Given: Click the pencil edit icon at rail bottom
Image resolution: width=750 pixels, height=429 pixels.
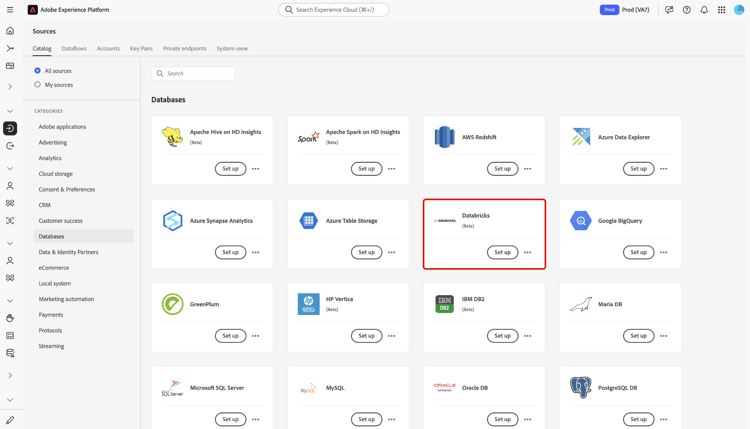Looking at the screenshot, I should pos(10,420).
